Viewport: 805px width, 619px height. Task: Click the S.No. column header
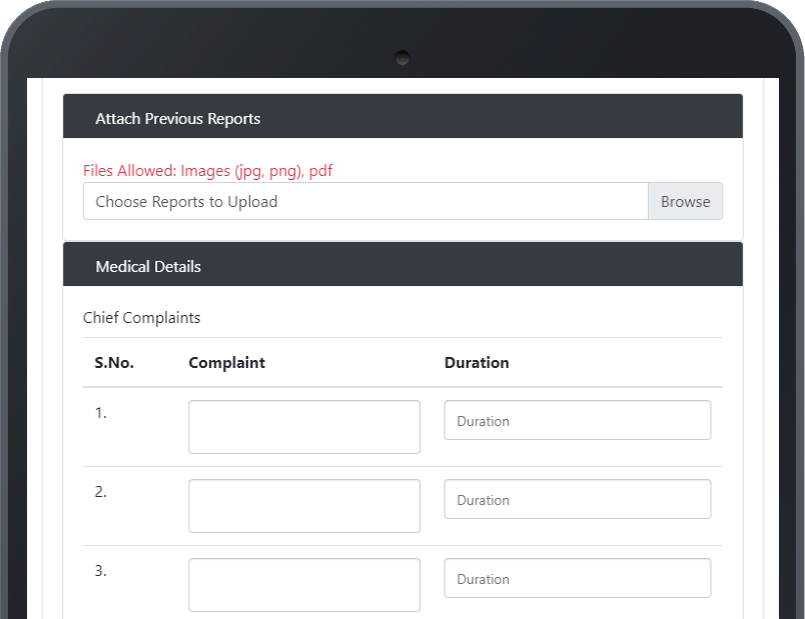pos(114,363)
